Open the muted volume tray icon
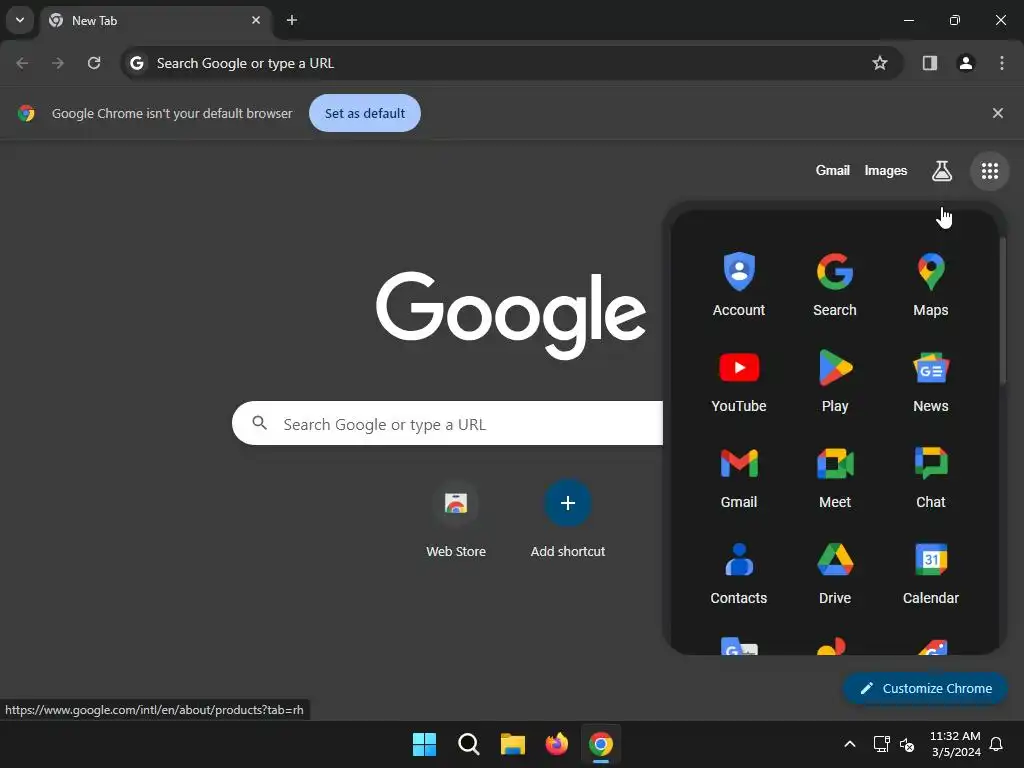 [x=906, y=744]
